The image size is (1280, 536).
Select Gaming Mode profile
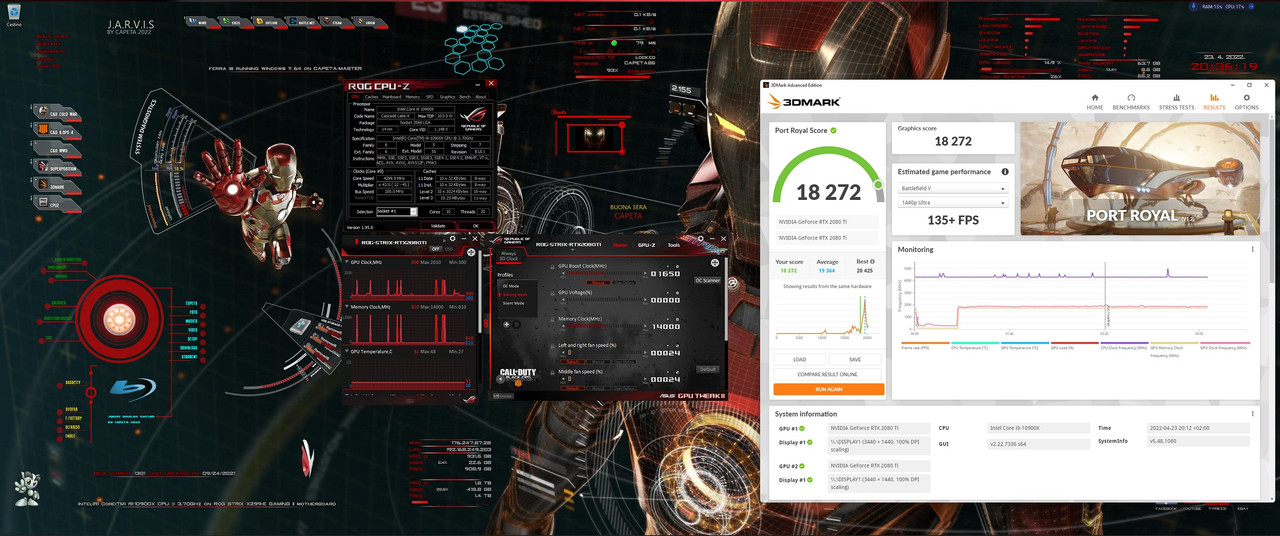point(515,294)
